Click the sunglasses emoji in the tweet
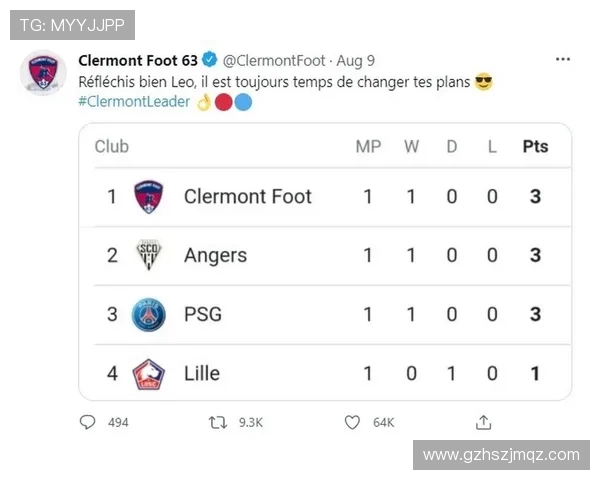The width and height of the screenshot is (600, 480). (484, 81)
